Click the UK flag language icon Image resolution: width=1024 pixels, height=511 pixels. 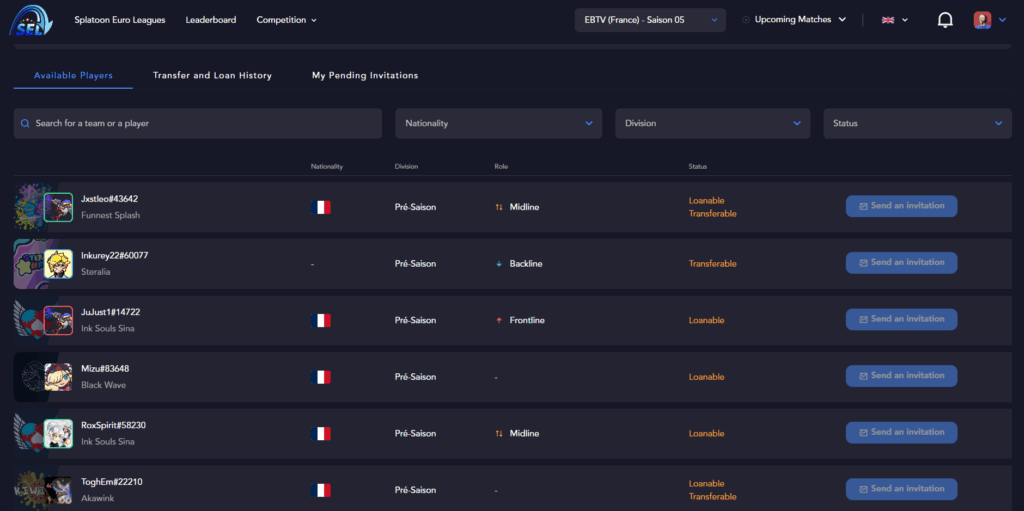pos(888,20)
